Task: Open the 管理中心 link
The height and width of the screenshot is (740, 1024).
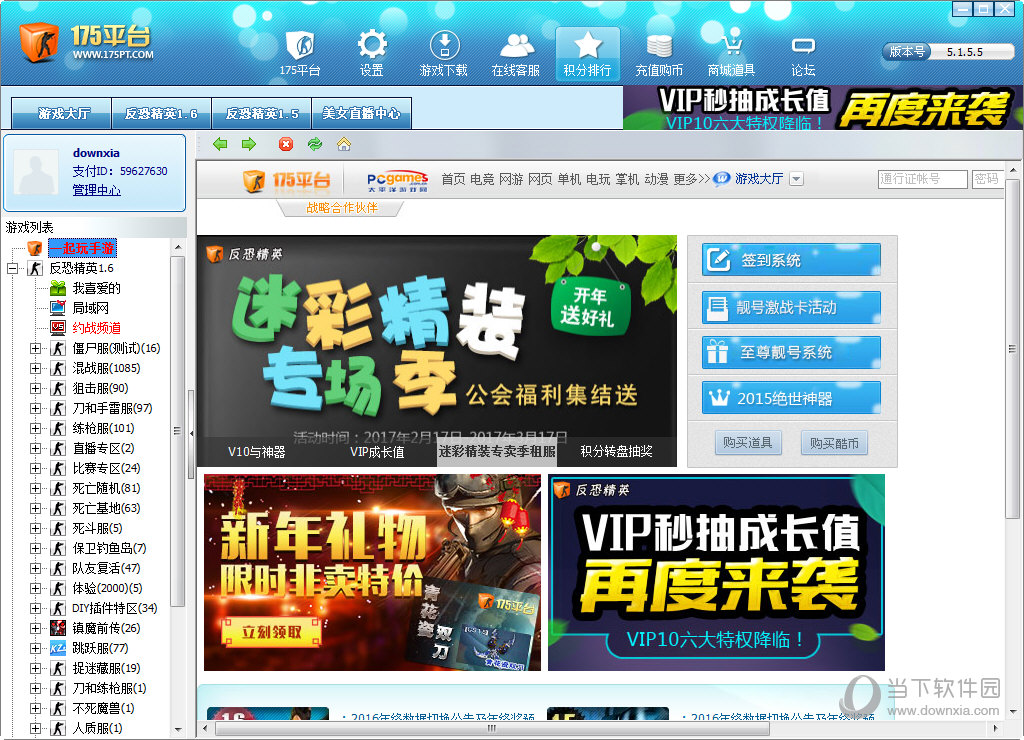Action: [x=97, y=190]
